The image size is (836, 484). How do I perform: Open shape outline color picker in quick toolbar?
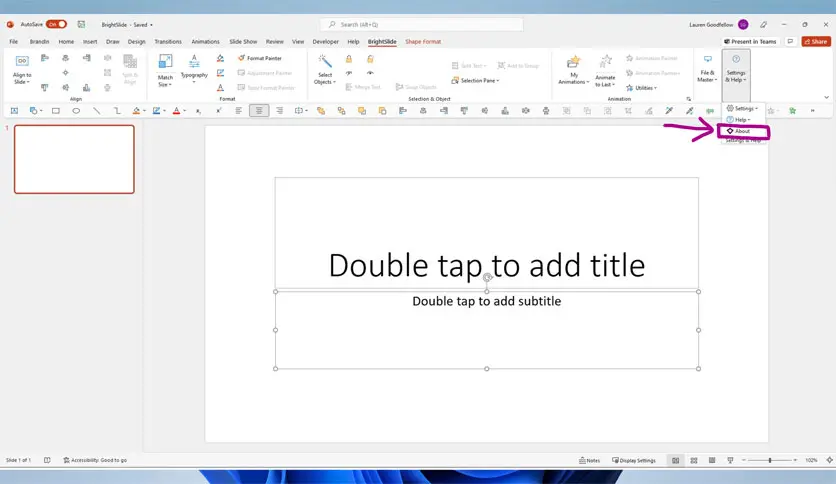point(158,111)
